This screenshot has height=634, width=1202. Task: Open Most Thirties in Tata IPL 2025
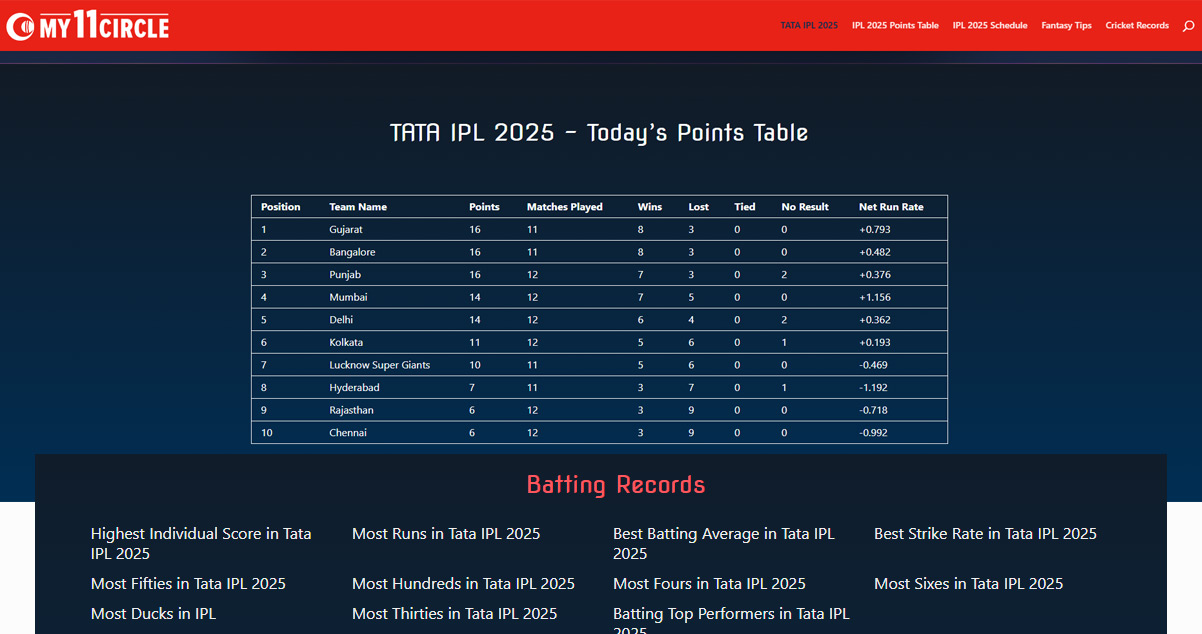[454, 614]
